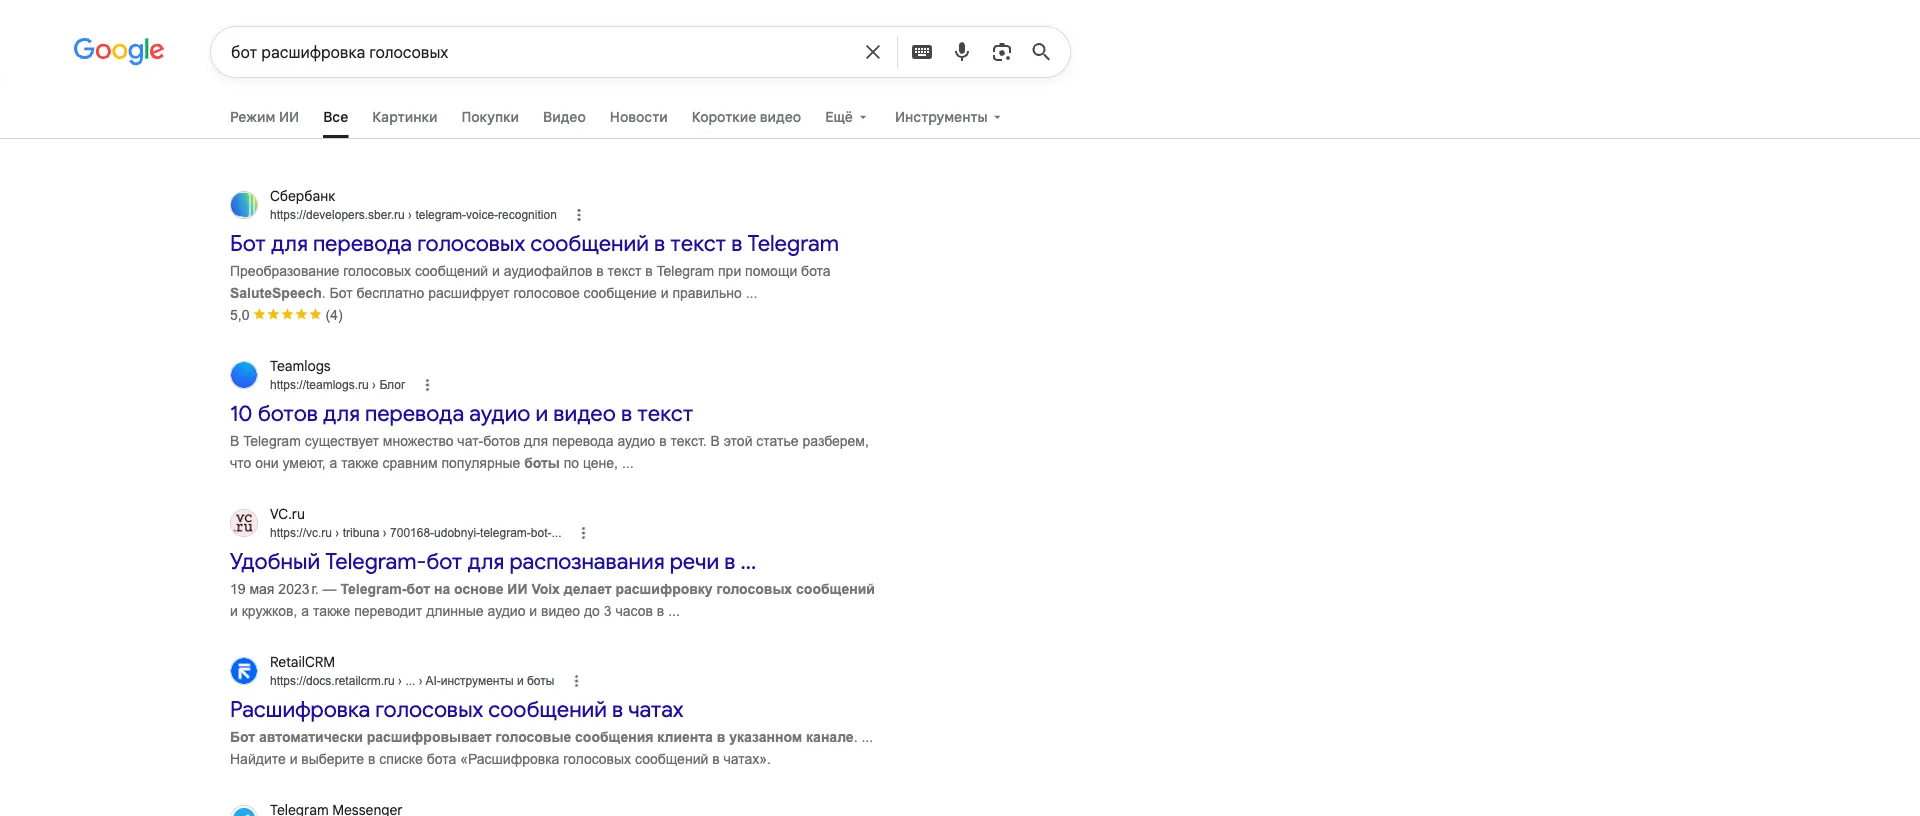Click the VC.ru favicon
1920x816 pixels.
pyautogui.click(x=244, y=523)
